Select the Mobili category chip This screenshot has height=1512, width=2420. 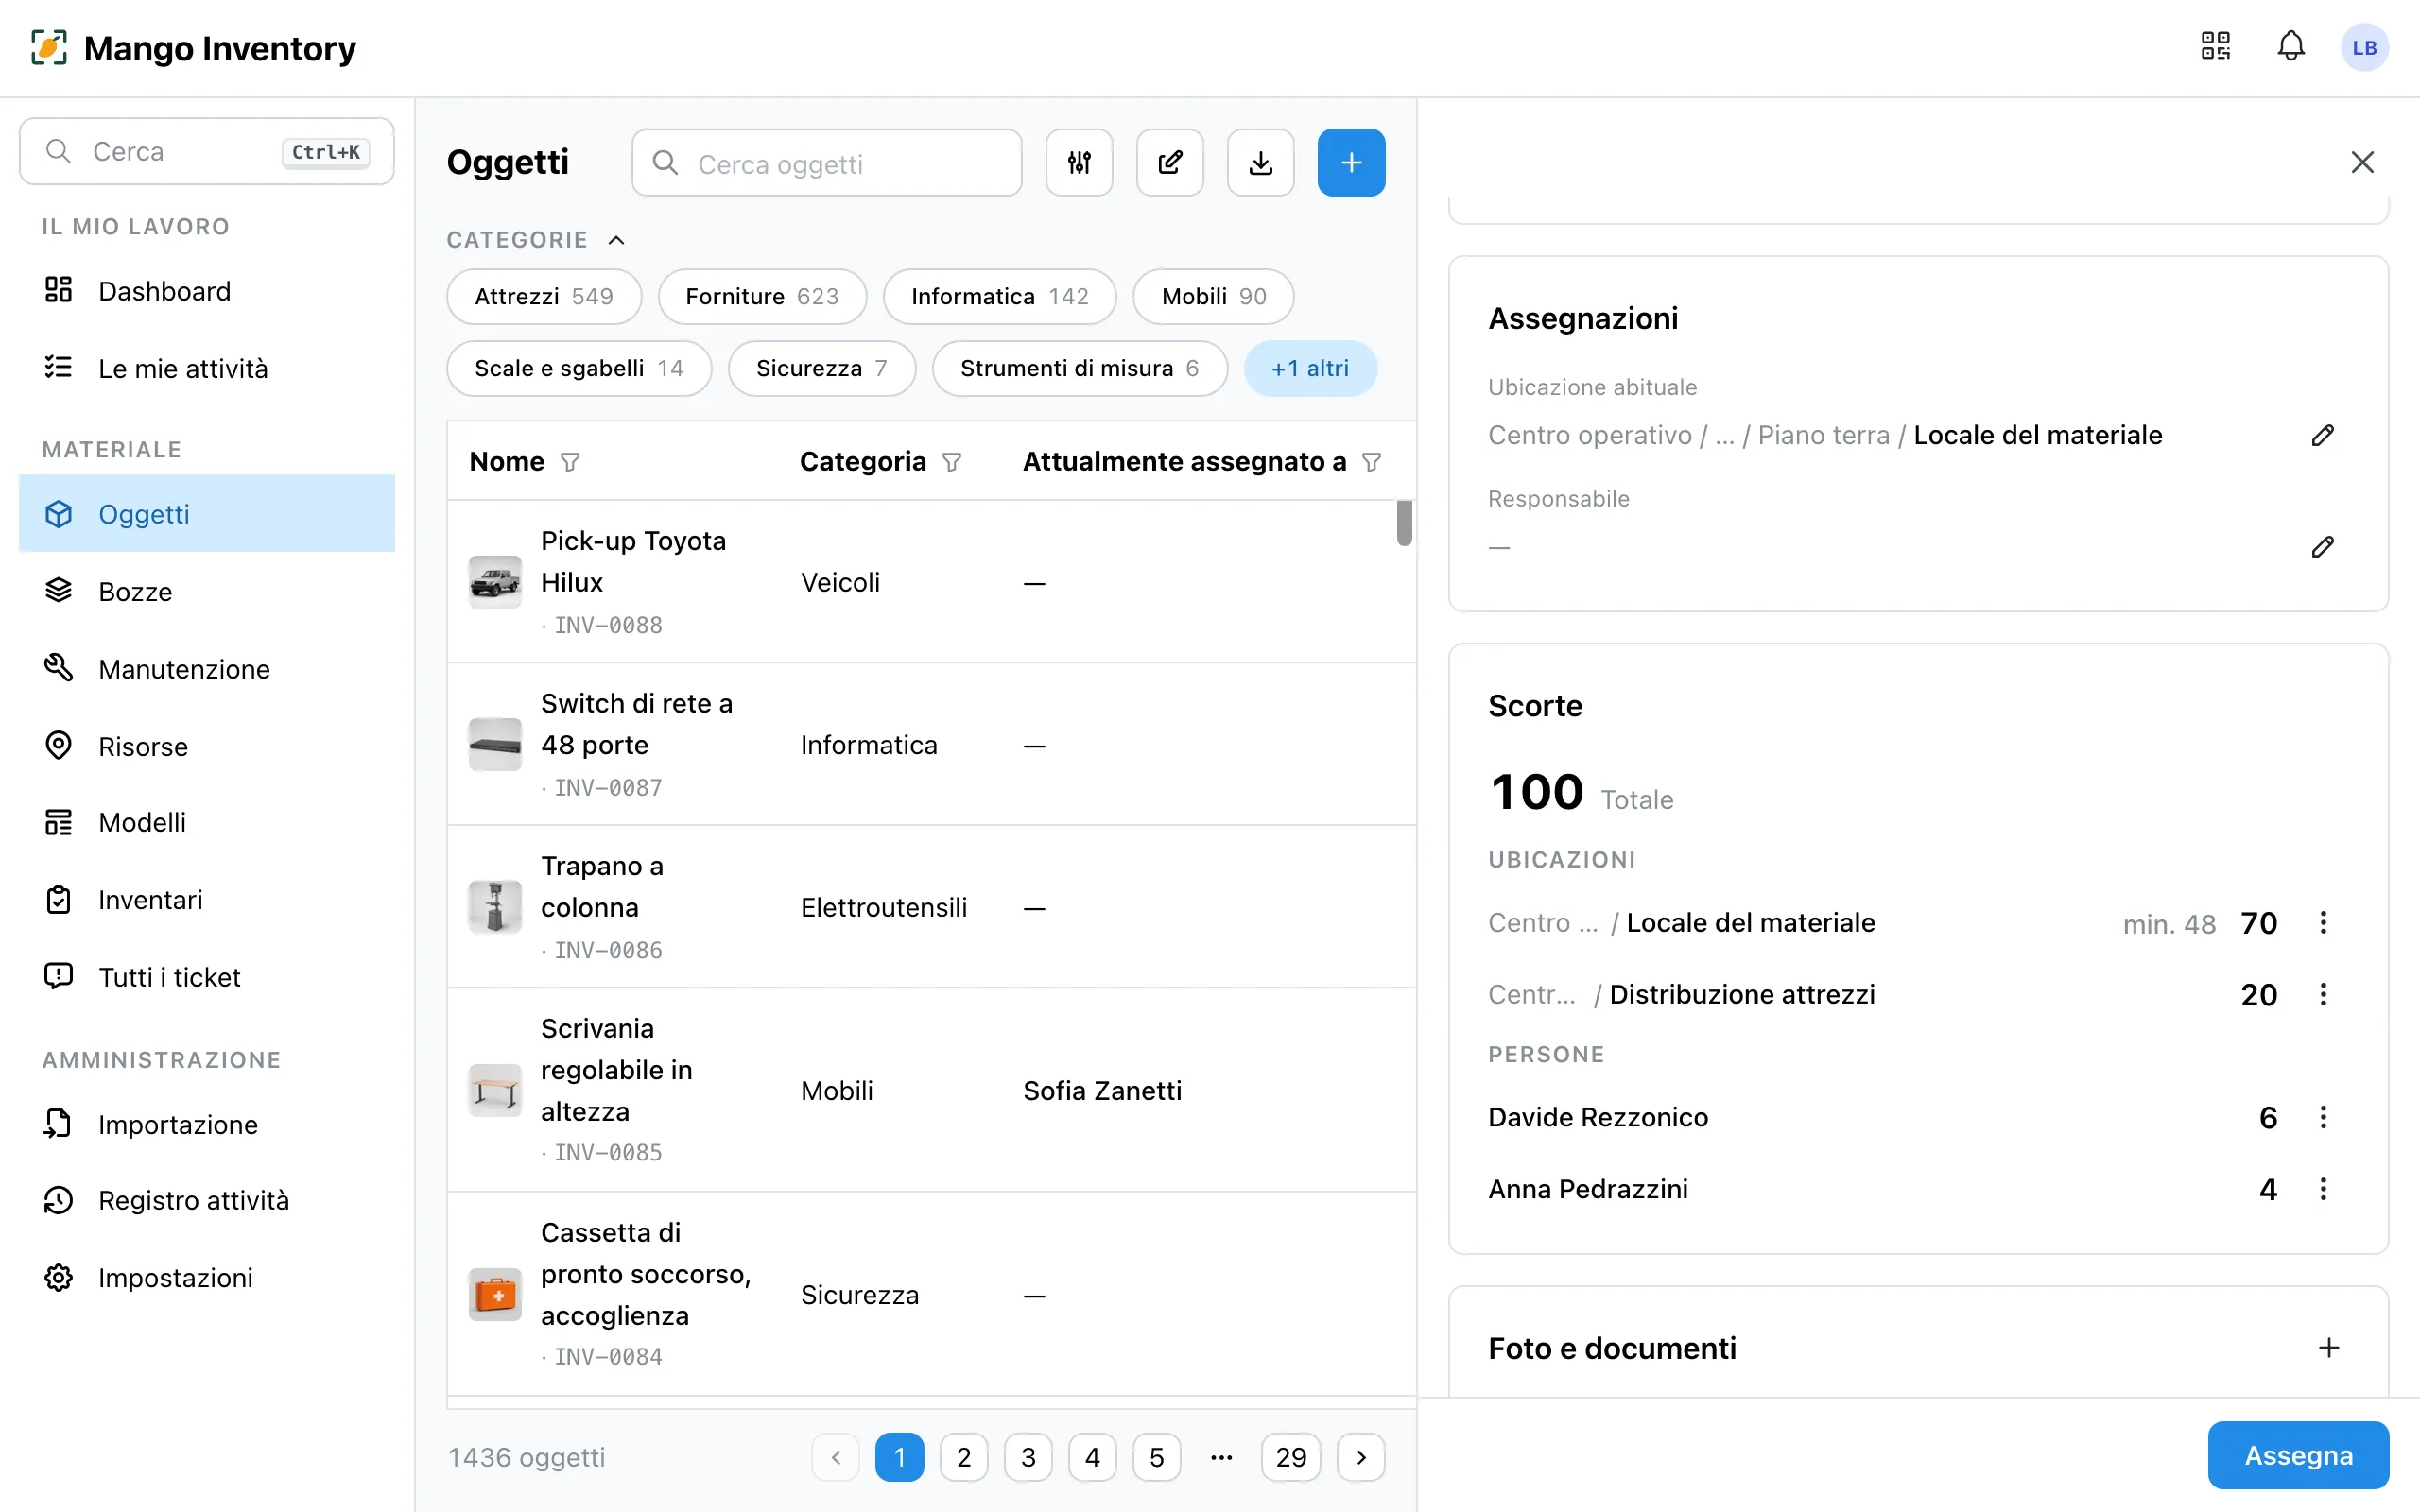coord(1213,297)
